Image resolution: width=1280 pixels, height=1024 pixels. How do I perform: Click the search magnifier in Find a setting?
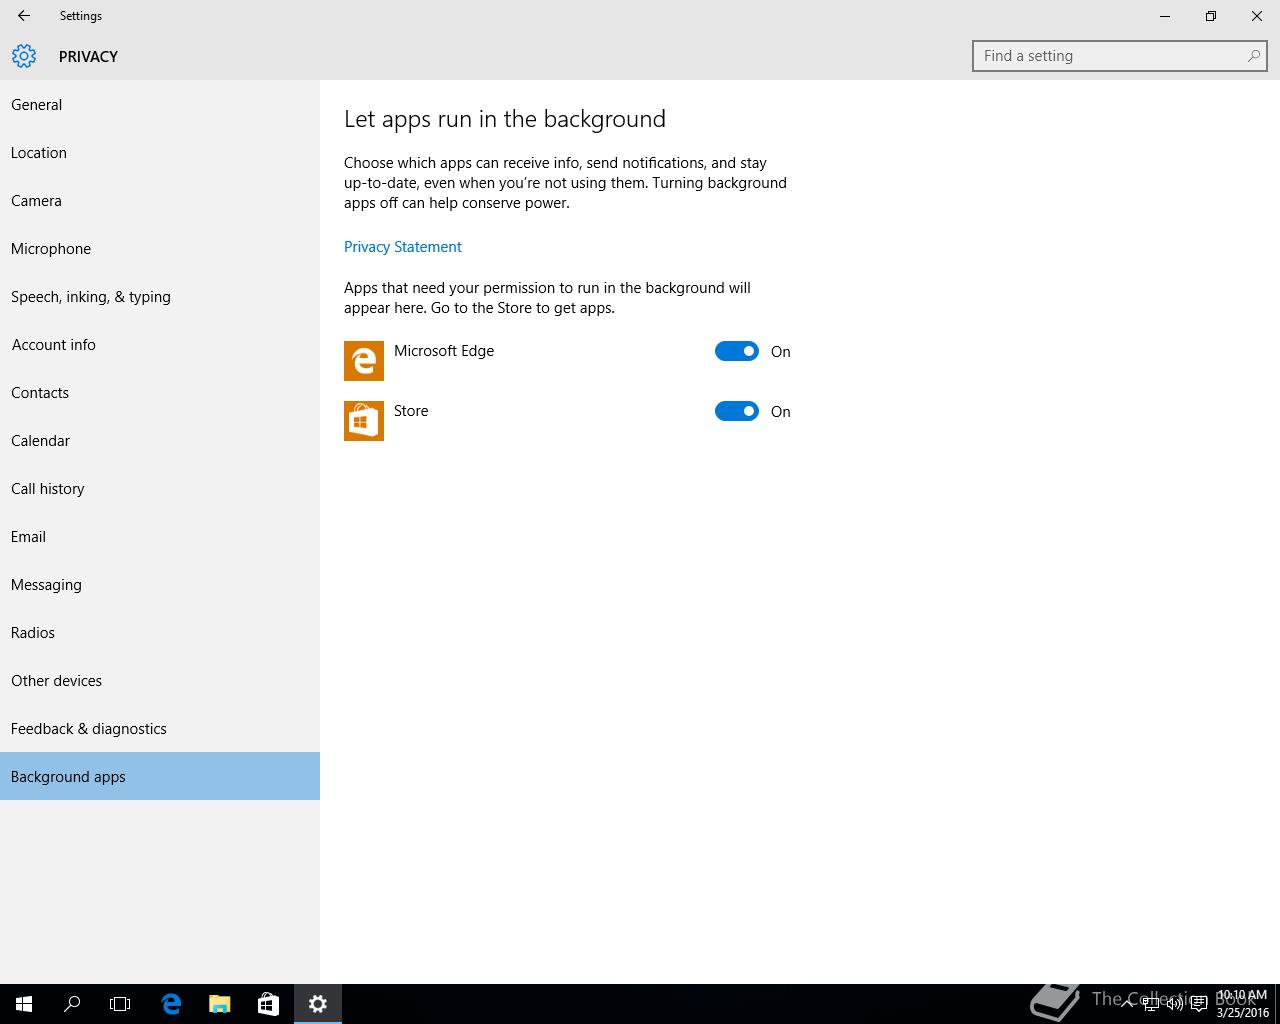[1253, 56]
